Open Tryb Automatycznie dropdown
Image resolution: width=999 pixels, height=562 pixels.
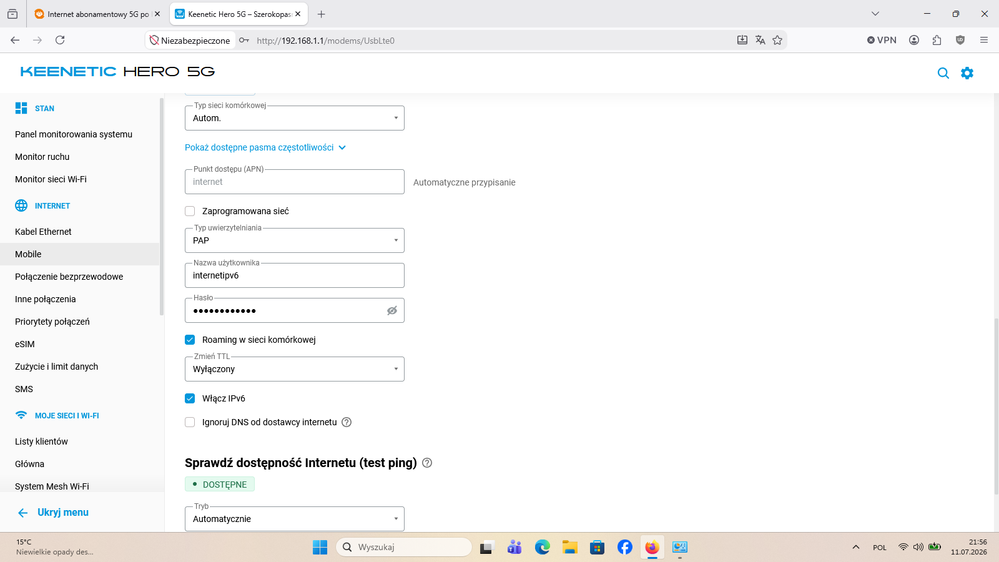pos(294,519)
